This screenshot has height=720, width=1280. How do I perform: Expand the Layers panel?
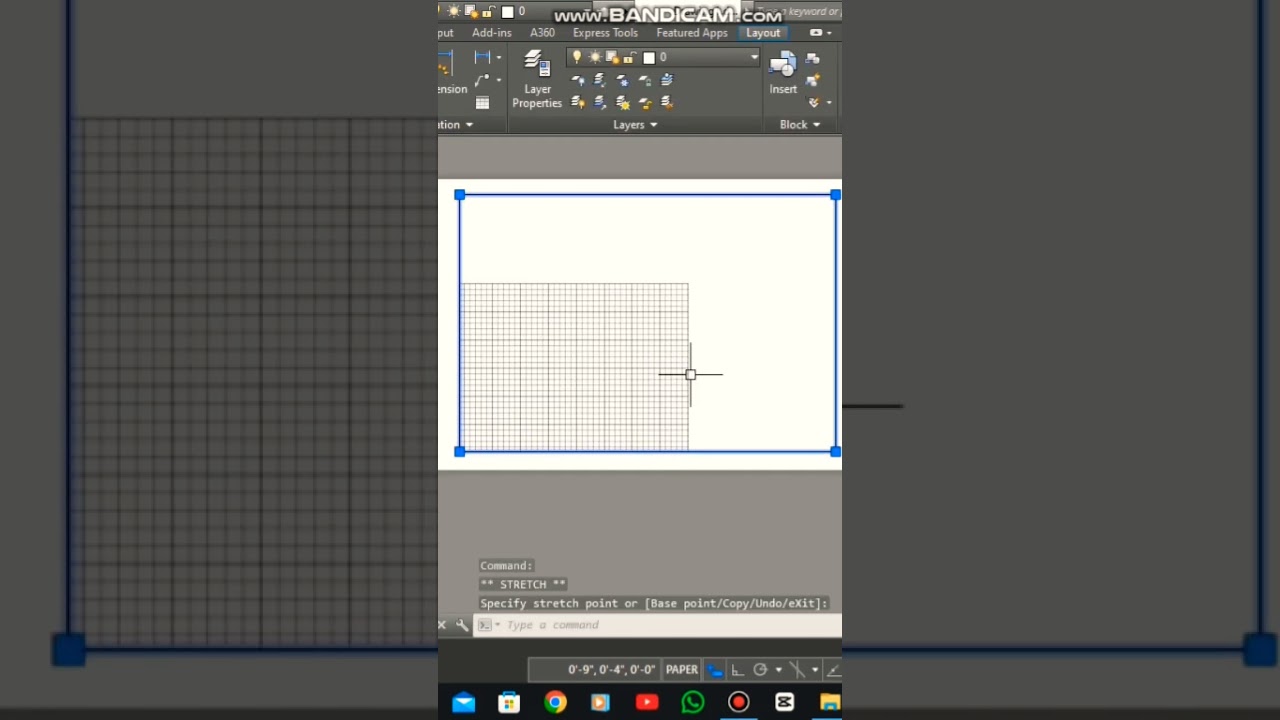tap(635, 125)
